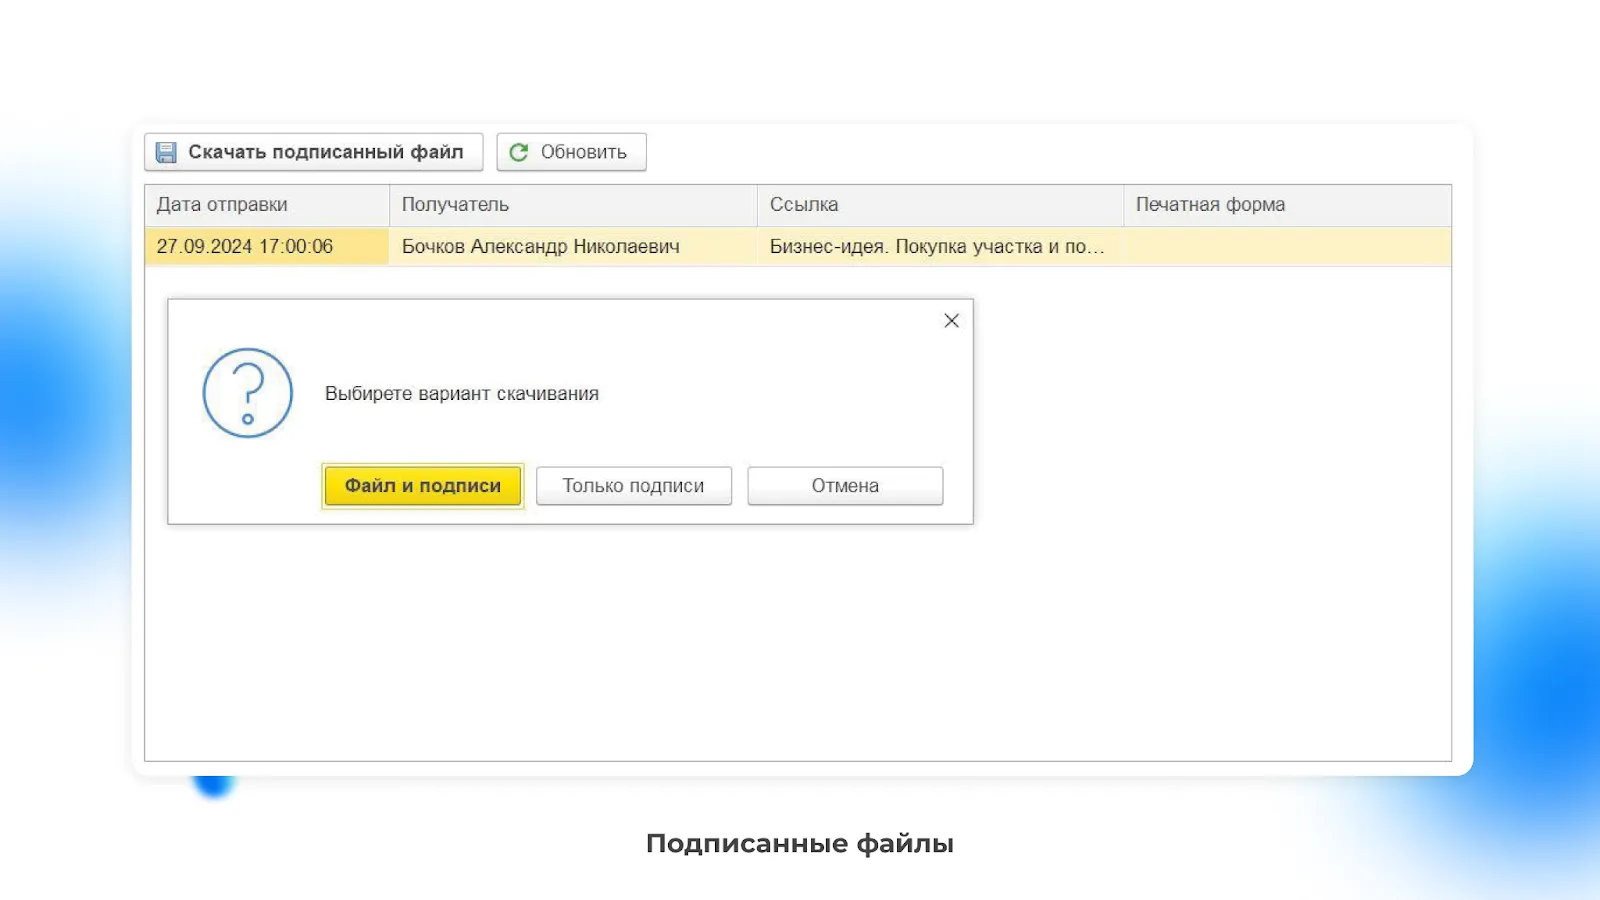
Task: Close the download variant dialog
Action: pos(951,321)
